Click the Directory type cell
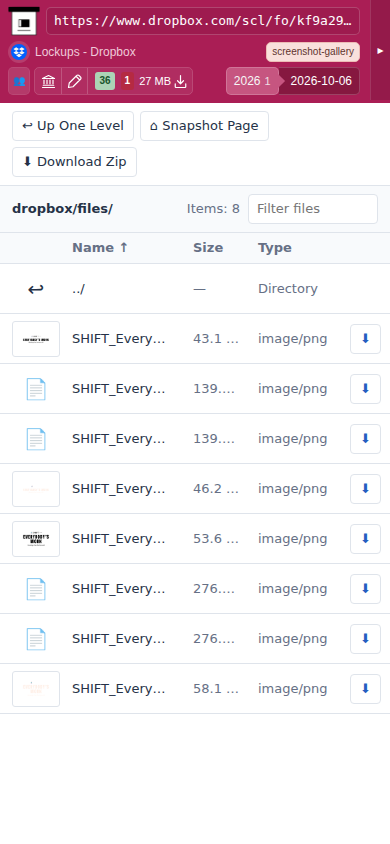Screen dimensions: 390x844 (x=288, y=289)
